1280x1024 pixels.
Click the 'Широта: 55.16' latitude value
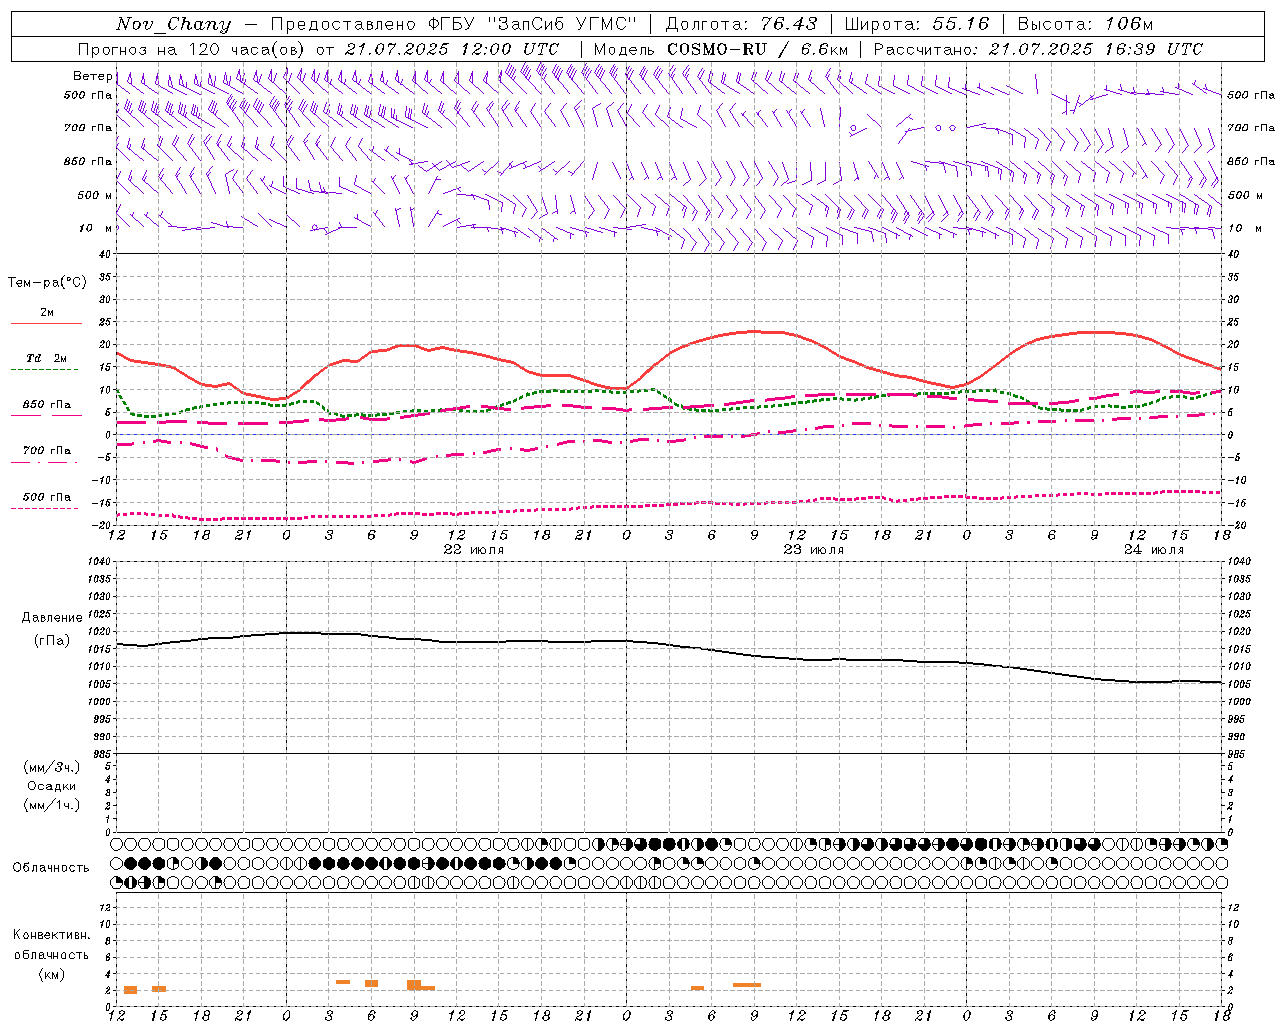916,24
